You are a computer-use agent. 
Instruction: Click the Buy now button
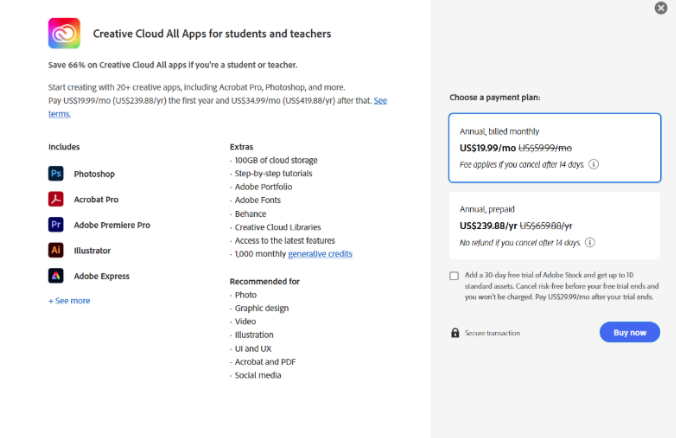pyautogui.click(x=629, y=332)
